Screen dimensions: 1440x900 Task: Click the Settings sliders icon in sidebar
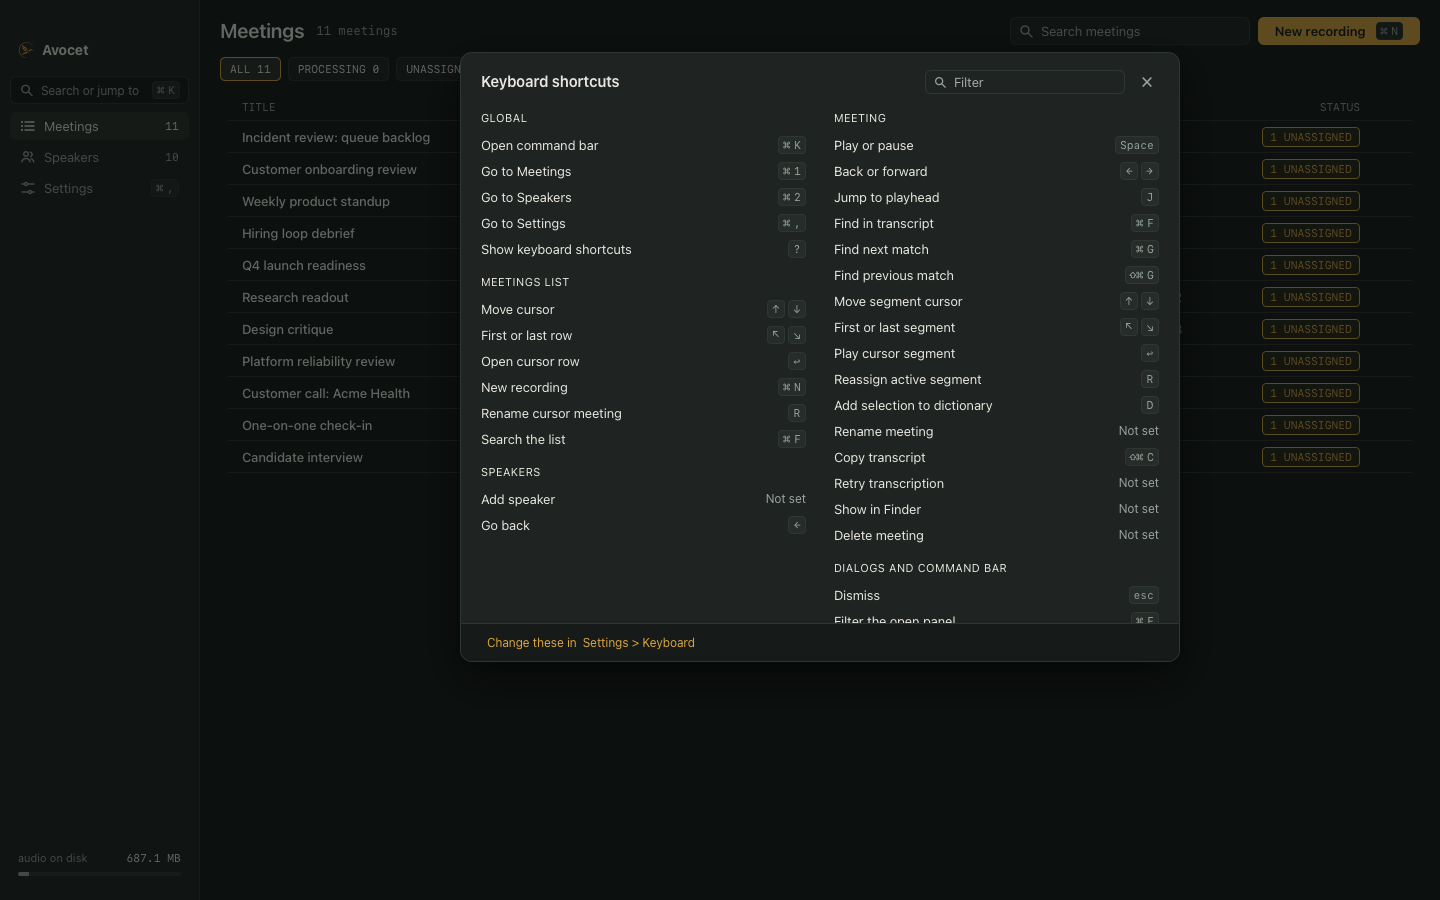click(x=28, y=188)
